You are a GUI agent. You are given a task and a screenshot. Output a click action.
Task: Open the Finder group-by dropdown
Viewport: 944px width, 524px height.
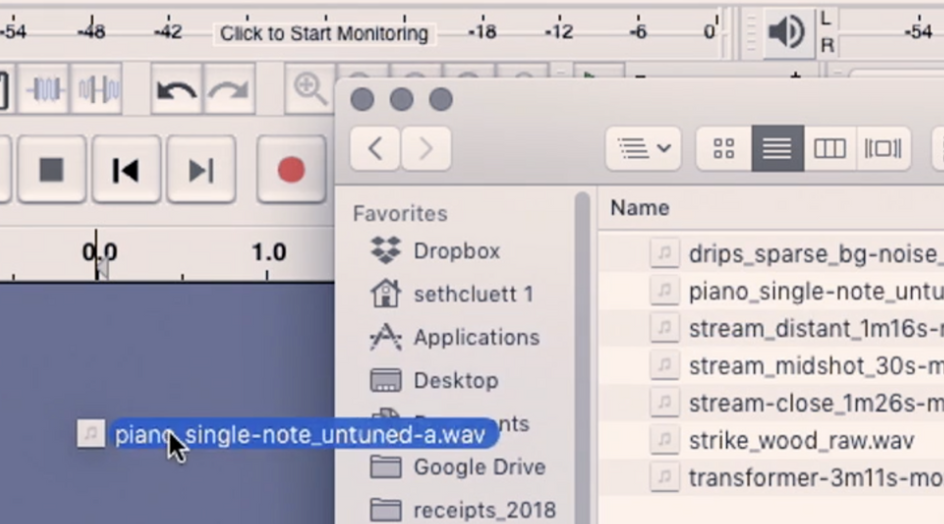pyautogui.click(x=643, y=148)
